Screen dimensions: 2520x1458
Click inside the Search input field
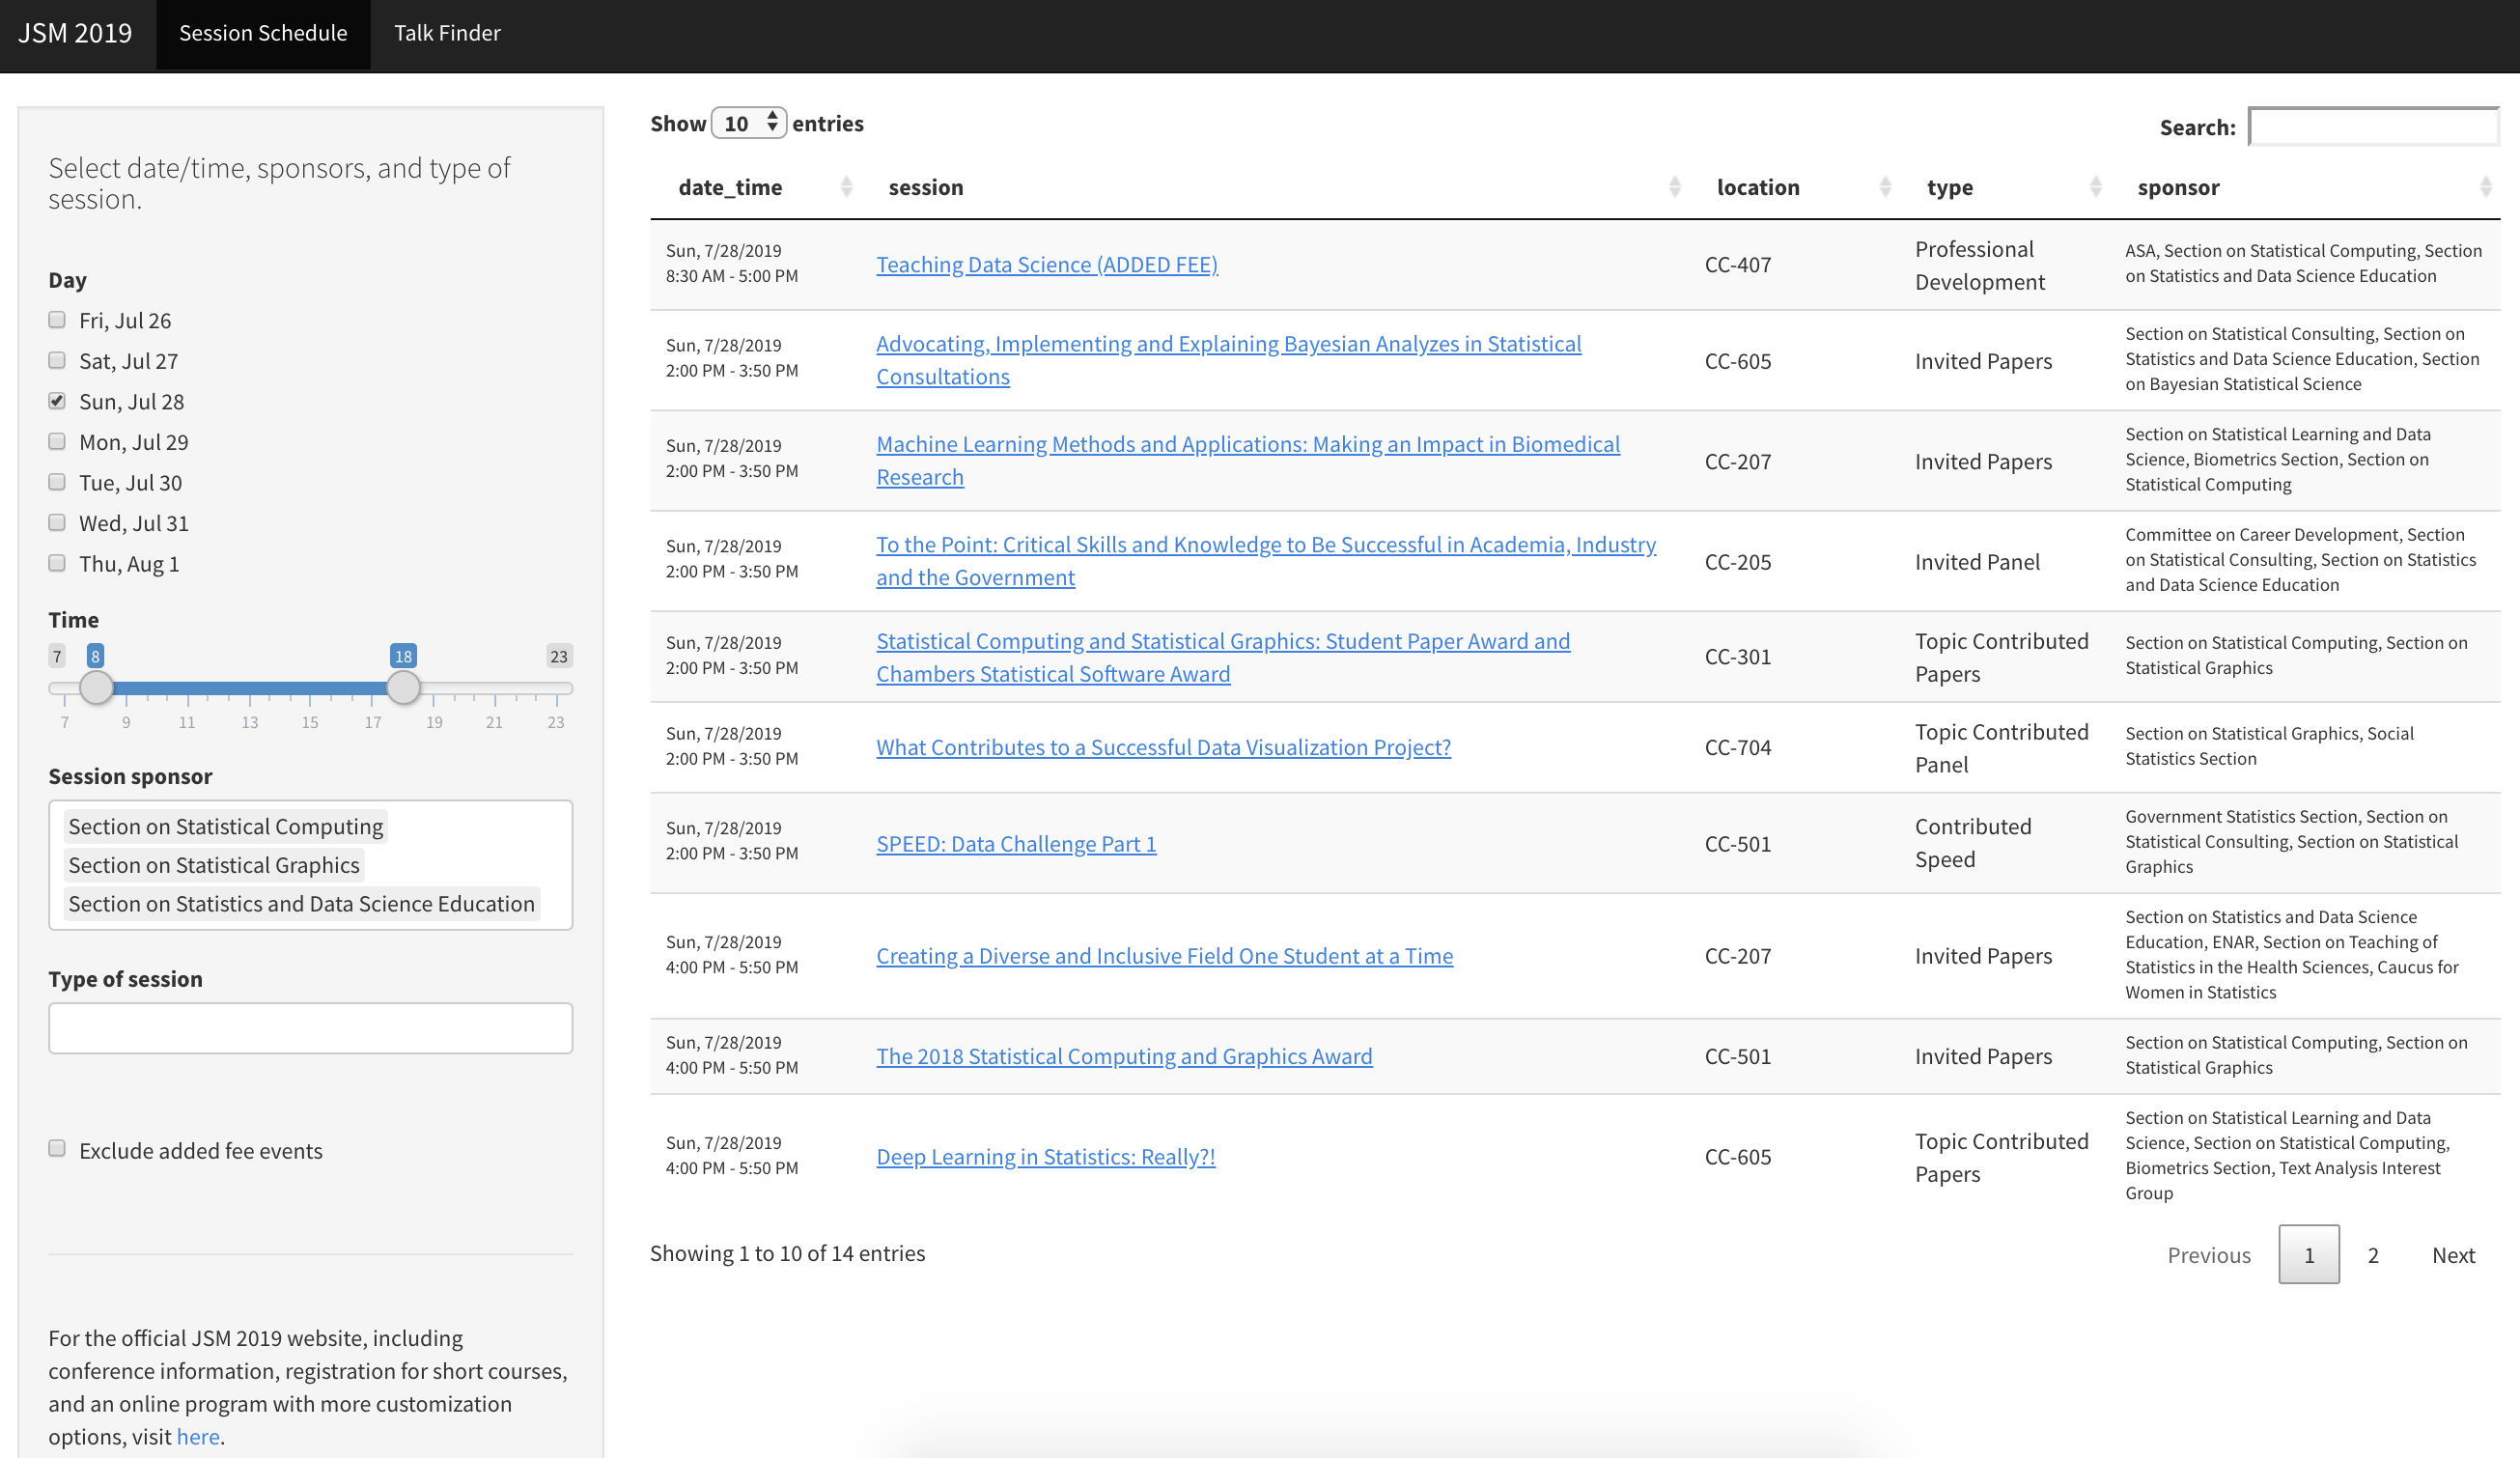(x=2372, y=127)
